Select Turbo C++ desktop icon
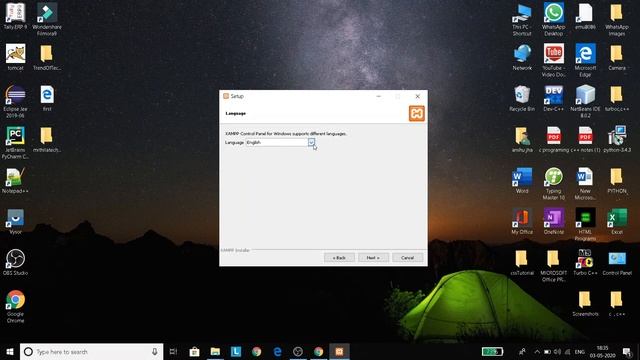The width and height of the screenshot is (640, 360). 585,262
